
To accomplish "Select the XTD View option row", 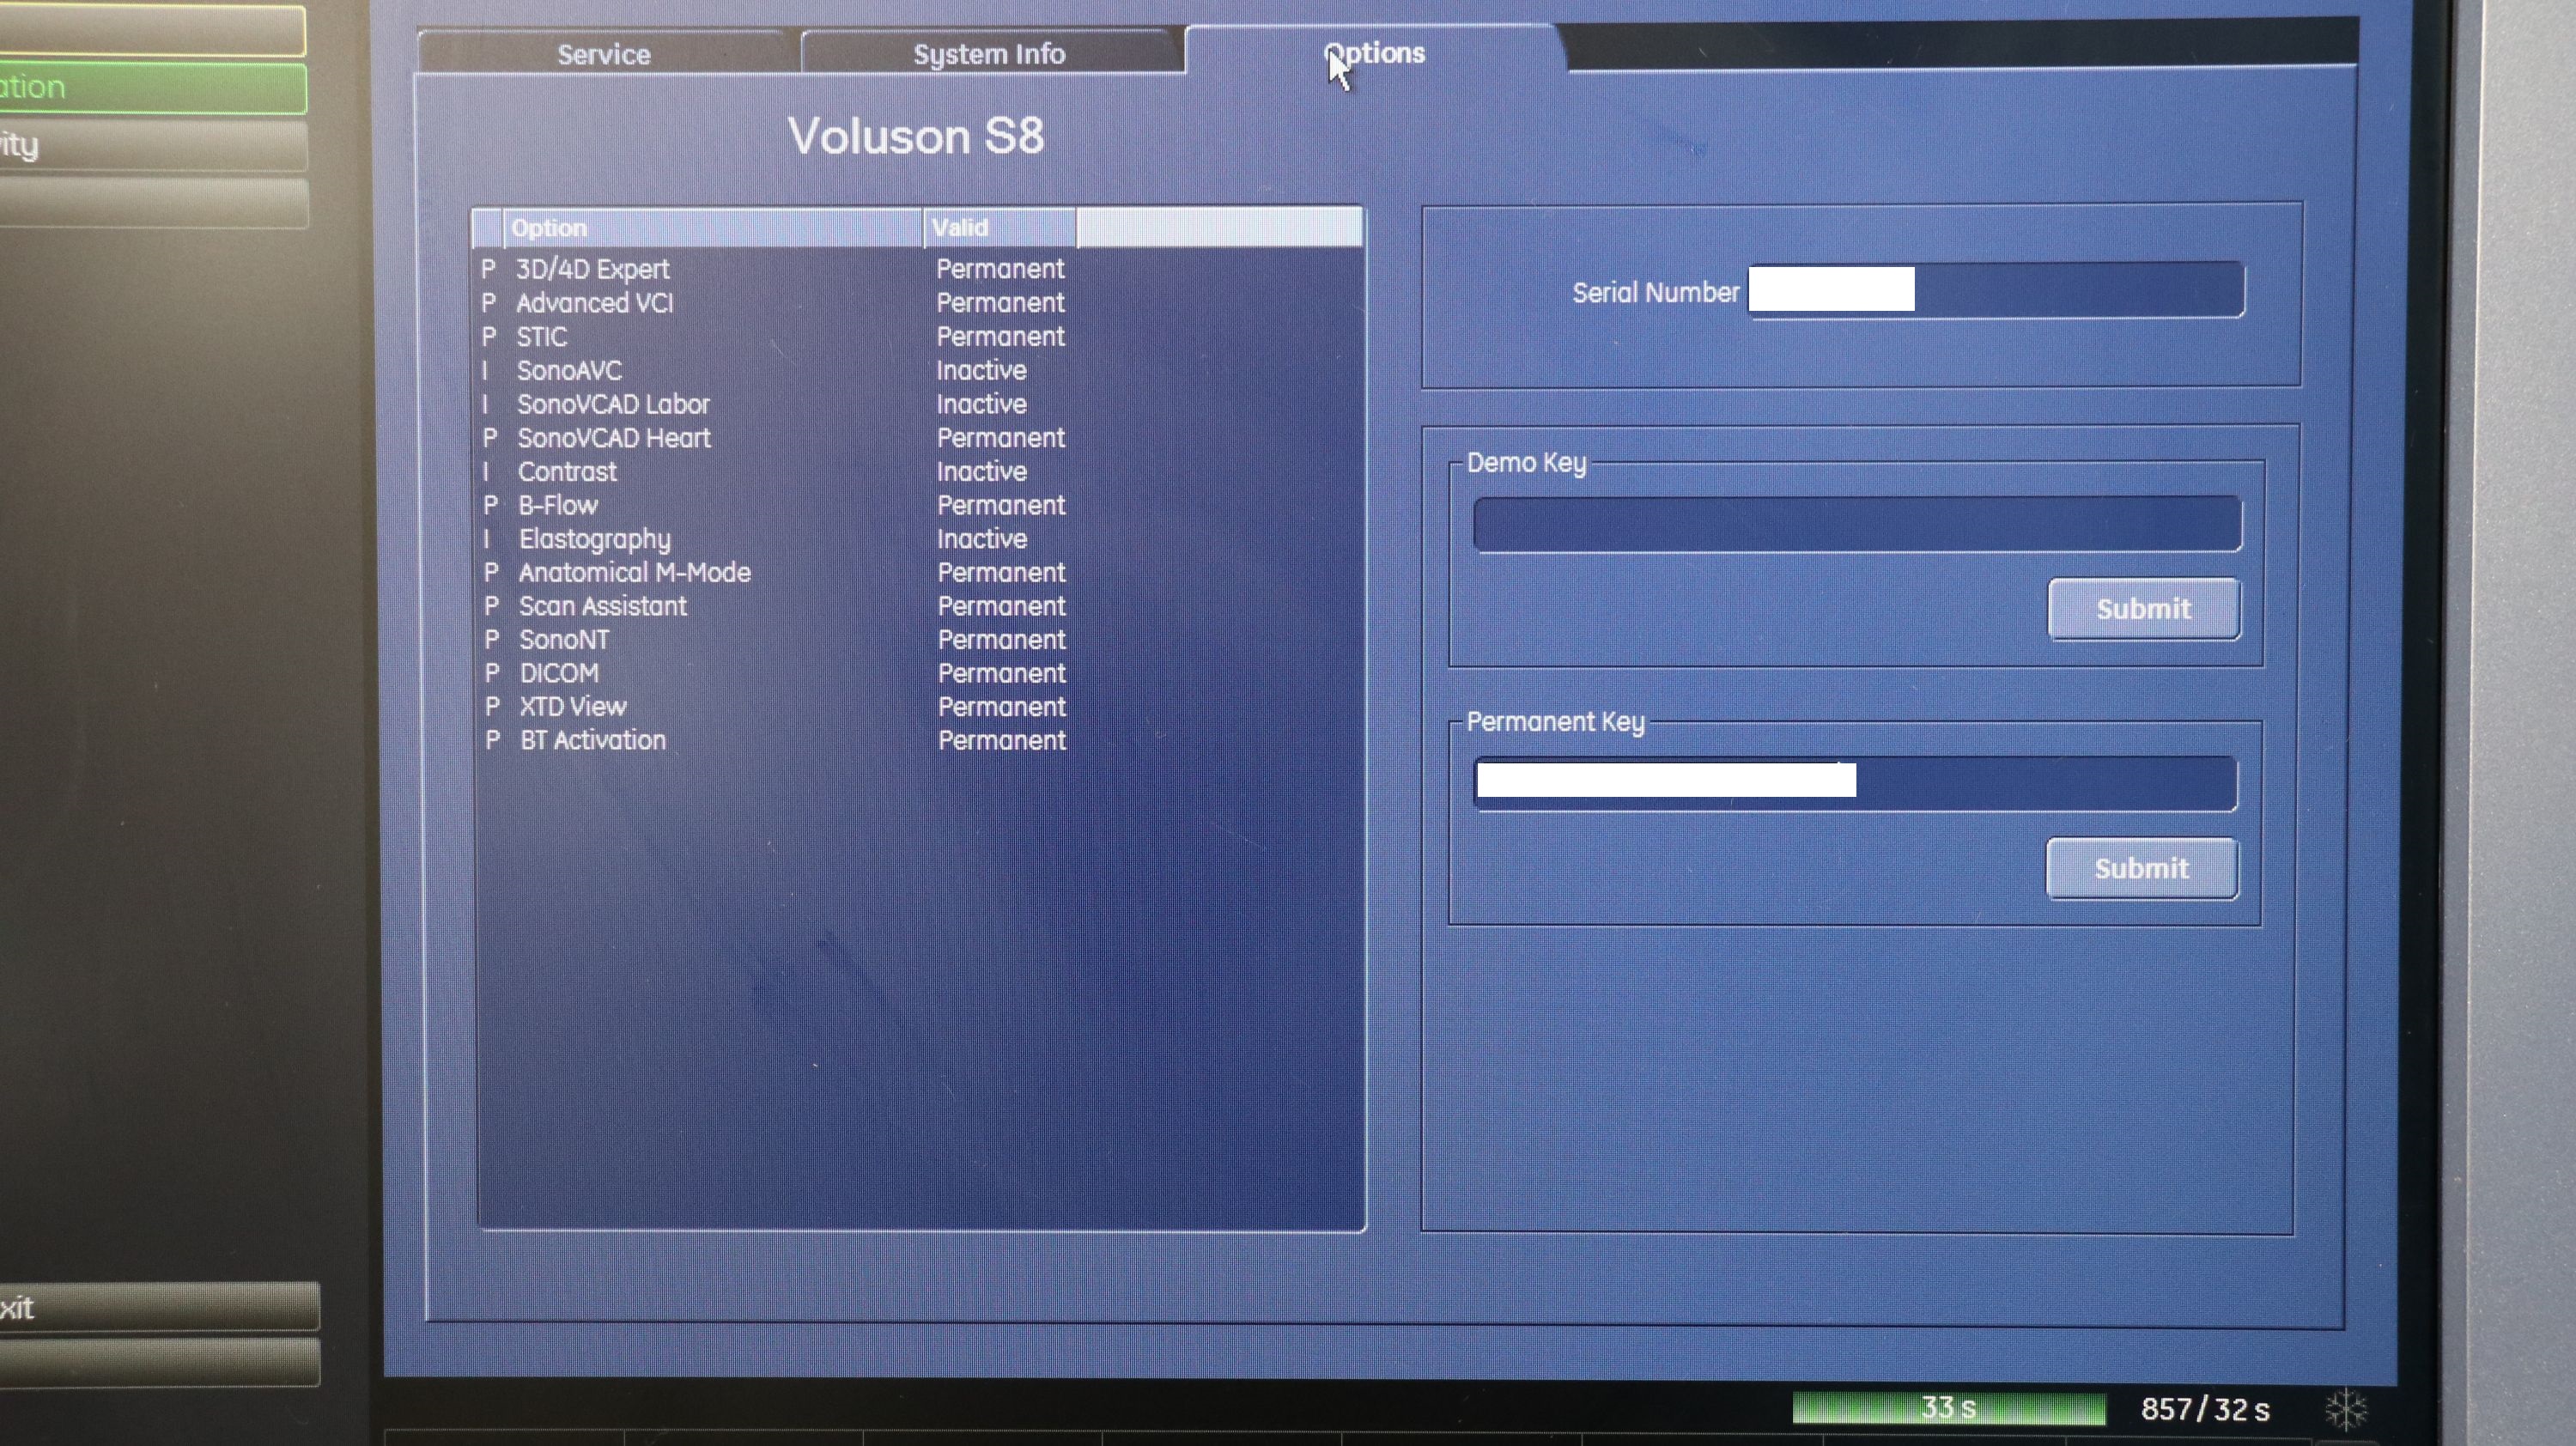I will pyautogui.click(x=920, y=707).
